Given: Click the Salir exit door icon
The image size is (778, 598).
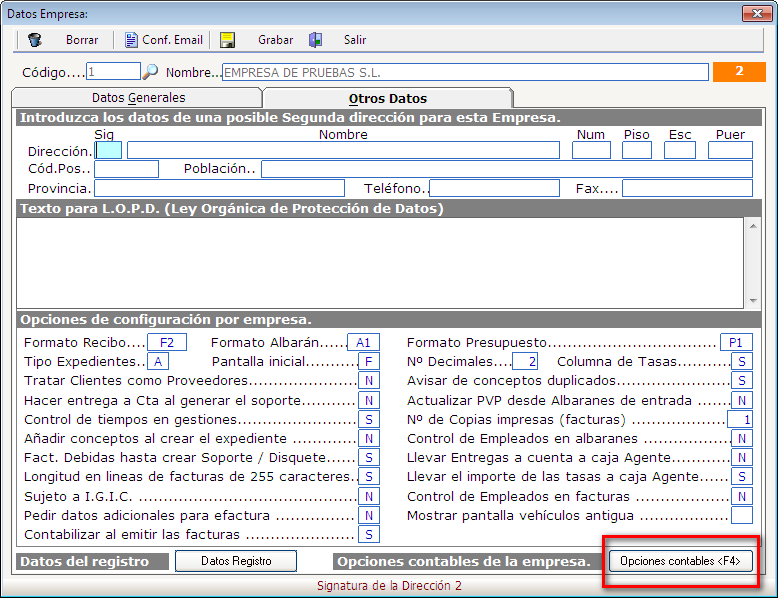Looking at the screenshot, I should [316, 40].
